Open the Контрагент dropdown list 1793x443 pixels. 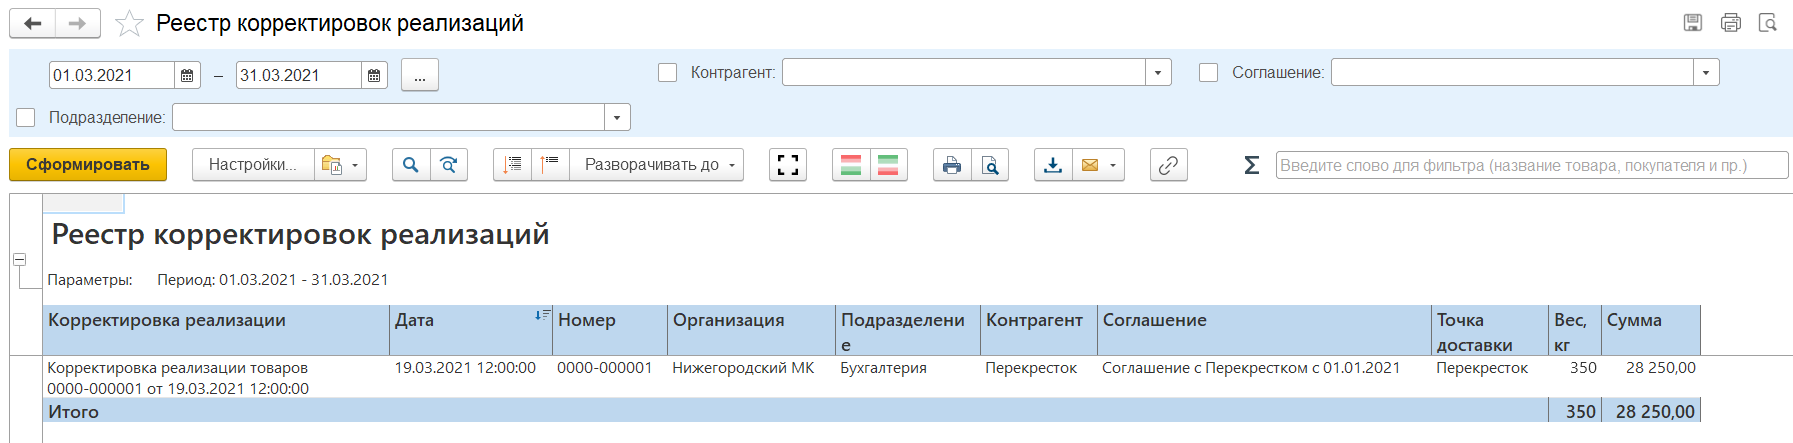pos(1158,73)
